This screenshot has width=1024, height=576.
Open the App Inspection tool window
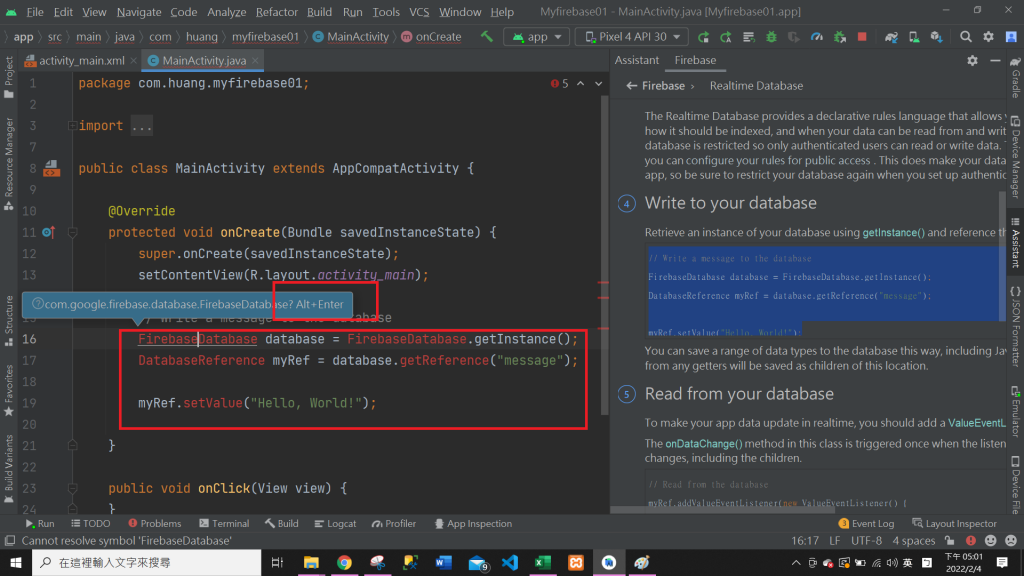coord(473,524)
